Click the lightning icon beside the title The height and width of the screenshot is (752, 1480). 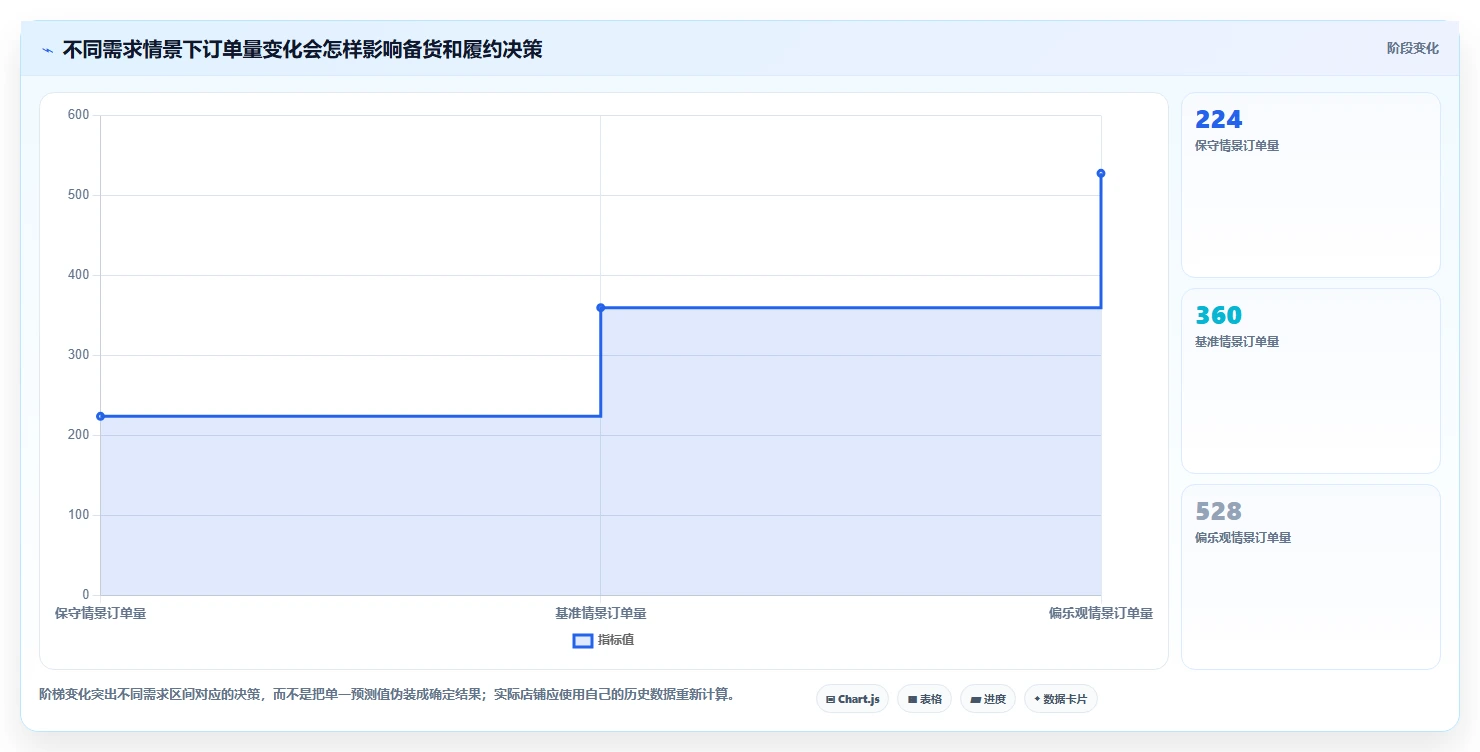coord(47,49)
